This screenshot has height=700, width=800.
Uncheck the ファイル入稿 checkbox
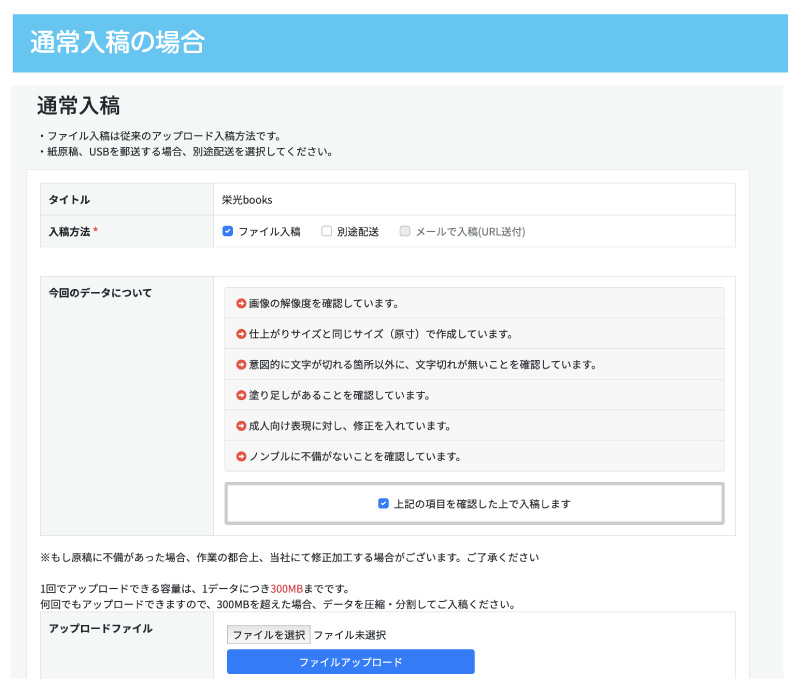228,231
